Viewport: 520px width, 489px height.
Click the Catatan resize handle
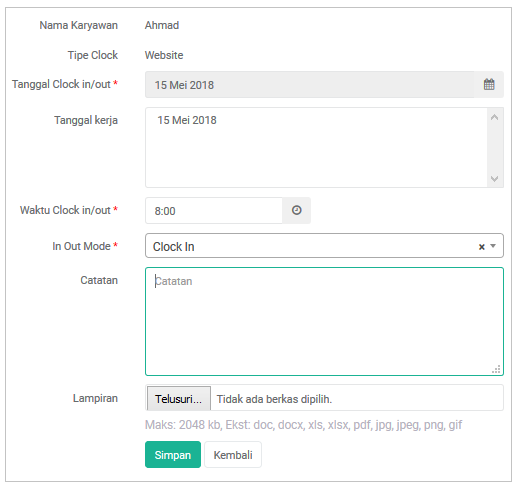(496, 369)
